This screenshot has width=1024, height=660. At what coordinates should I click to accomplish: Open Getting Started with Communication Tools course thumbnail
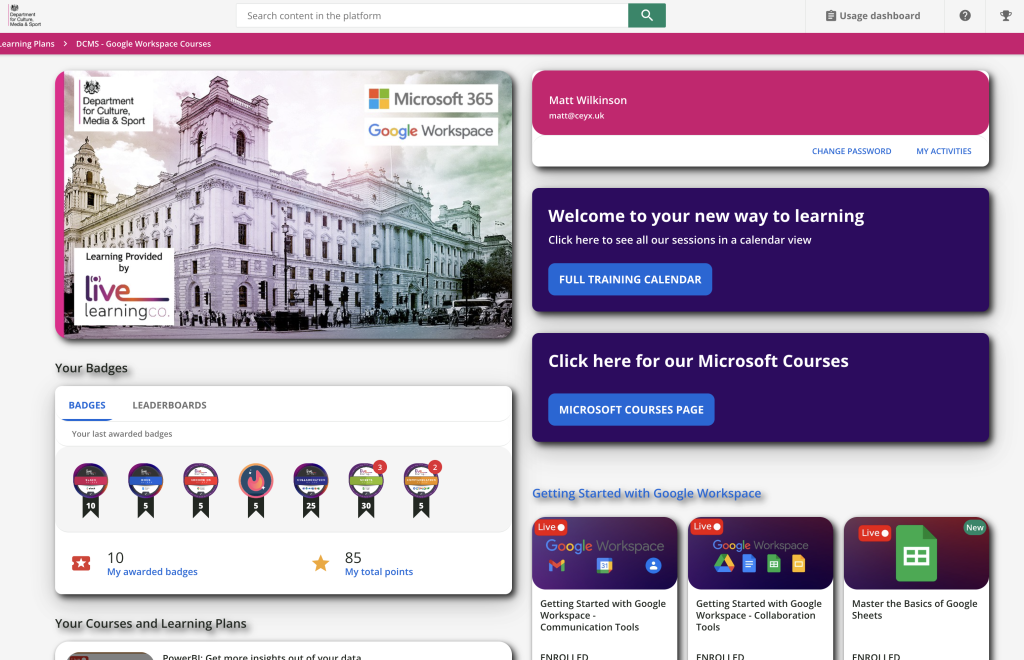pos(604,553)
